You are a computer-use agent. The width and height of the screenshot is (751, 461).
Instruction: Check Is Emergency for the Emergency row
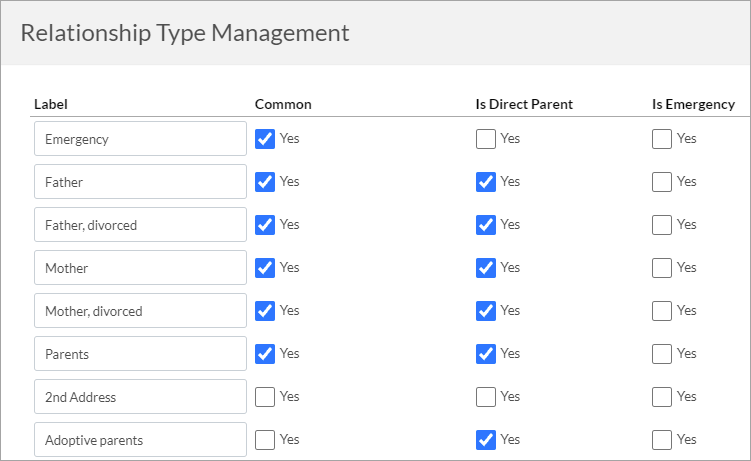click(x=662, y=139)
